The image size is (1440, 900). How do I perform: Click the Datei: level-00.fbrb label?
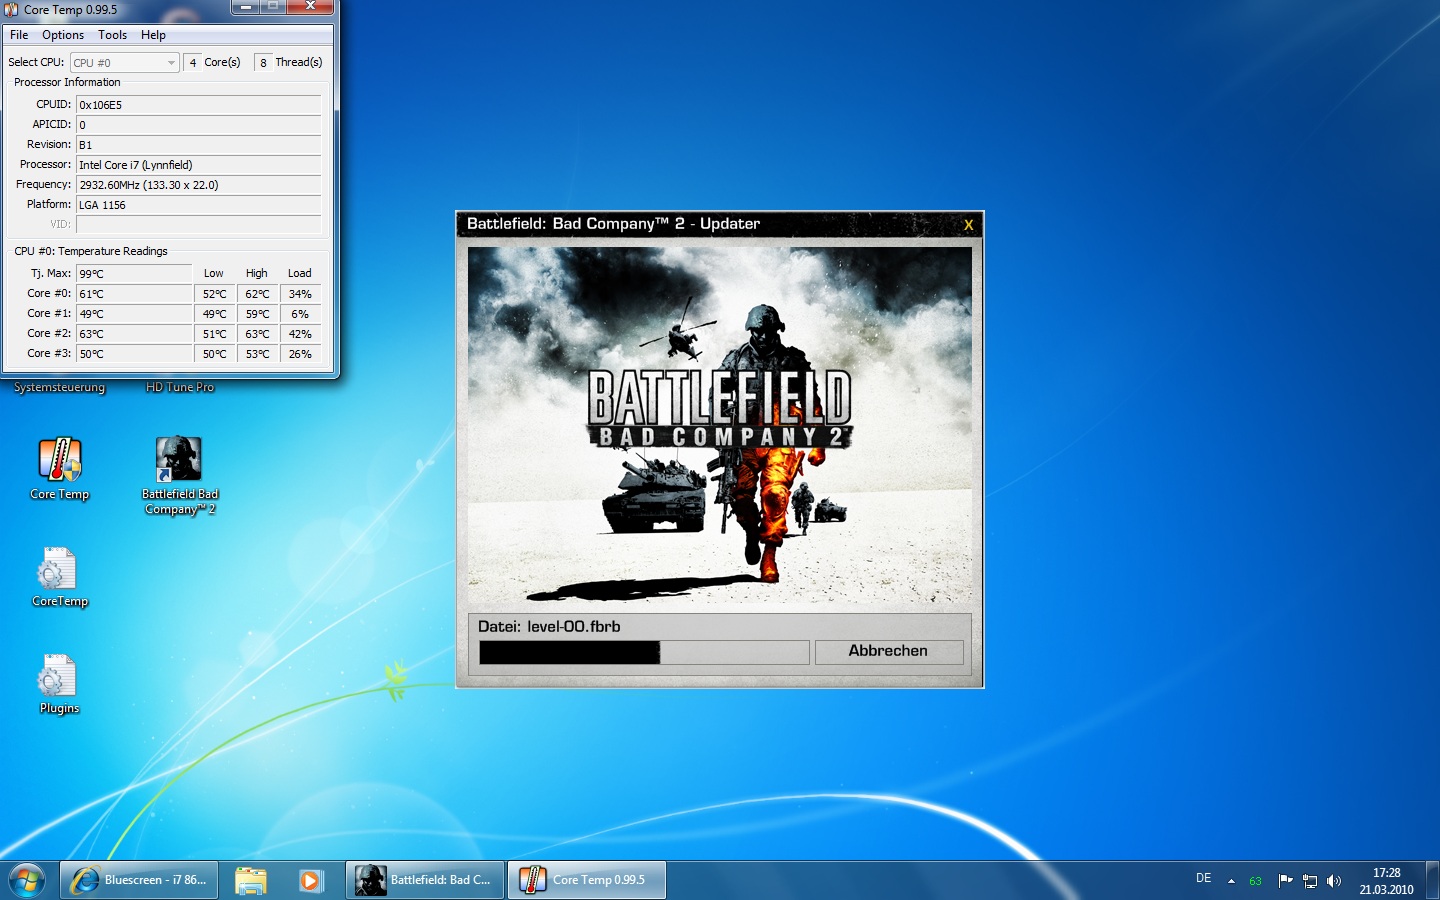(549, 627)
